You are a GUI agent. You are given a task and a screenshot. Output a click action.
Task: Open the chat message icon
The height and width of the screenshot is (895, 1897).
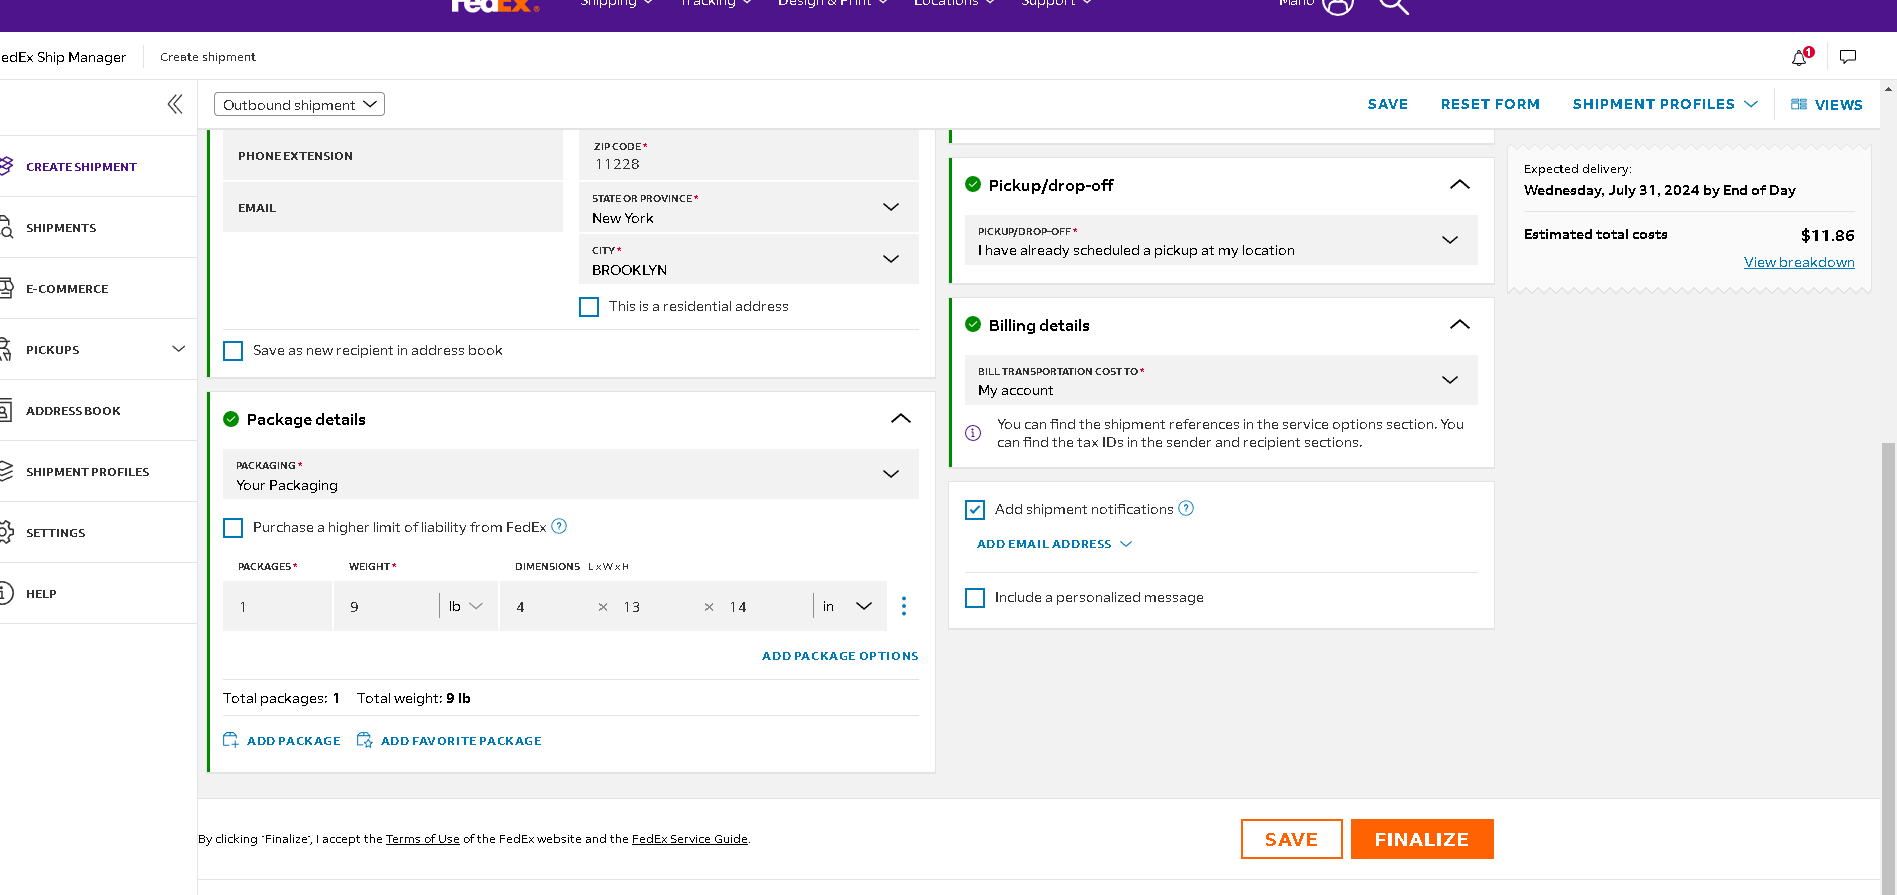tap(1848, 57)
